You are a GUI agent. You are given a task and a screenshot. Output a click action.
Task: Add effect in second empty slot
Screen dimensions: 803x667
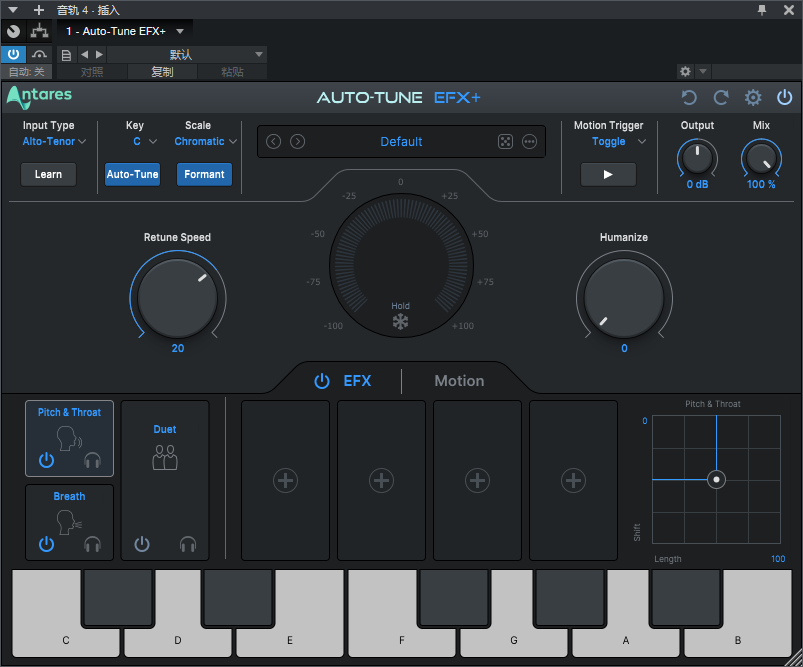pyautogui.click(x=382, y=481)
